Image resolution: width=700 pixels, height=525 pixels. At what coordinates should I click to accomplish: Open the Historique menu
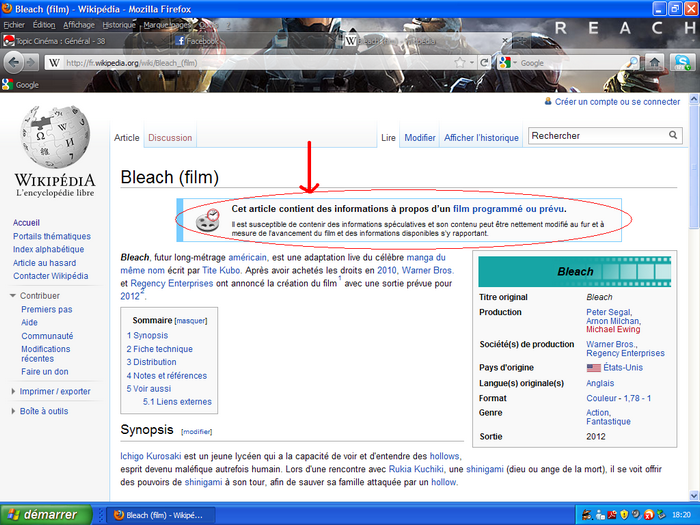(x=119, y=25)
